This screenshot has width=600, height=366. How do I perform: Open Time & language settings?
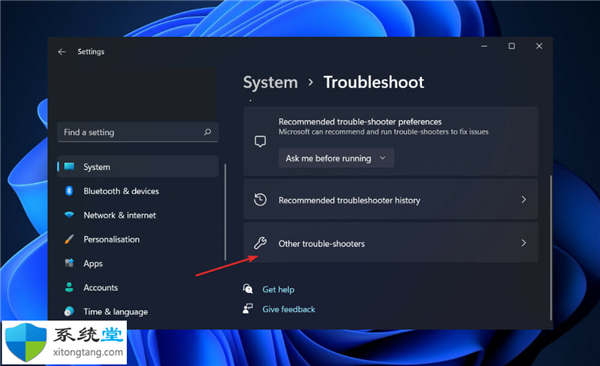click(x=116, y=312)
